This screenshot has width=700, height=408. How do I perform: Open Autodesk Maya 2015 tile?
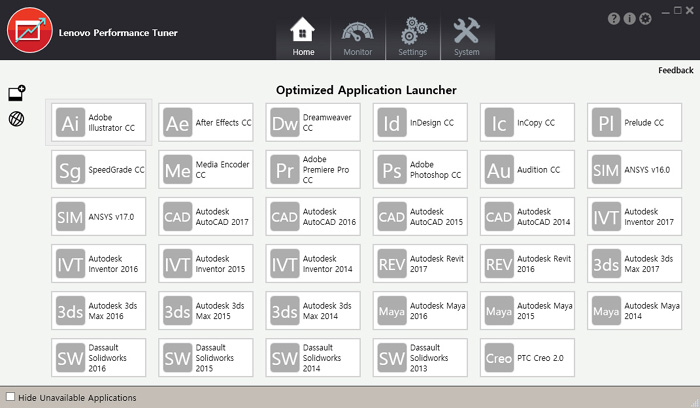click(x=527, y=311)
